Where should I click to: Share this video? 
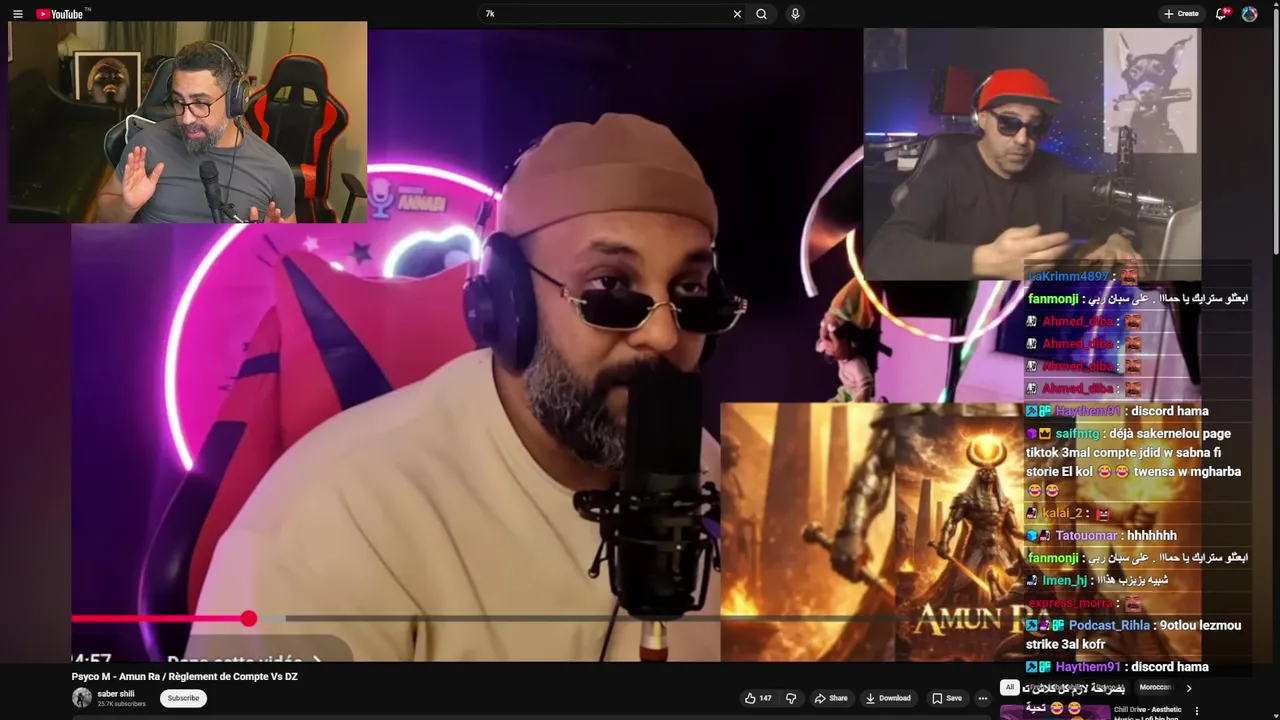[831, 698]
